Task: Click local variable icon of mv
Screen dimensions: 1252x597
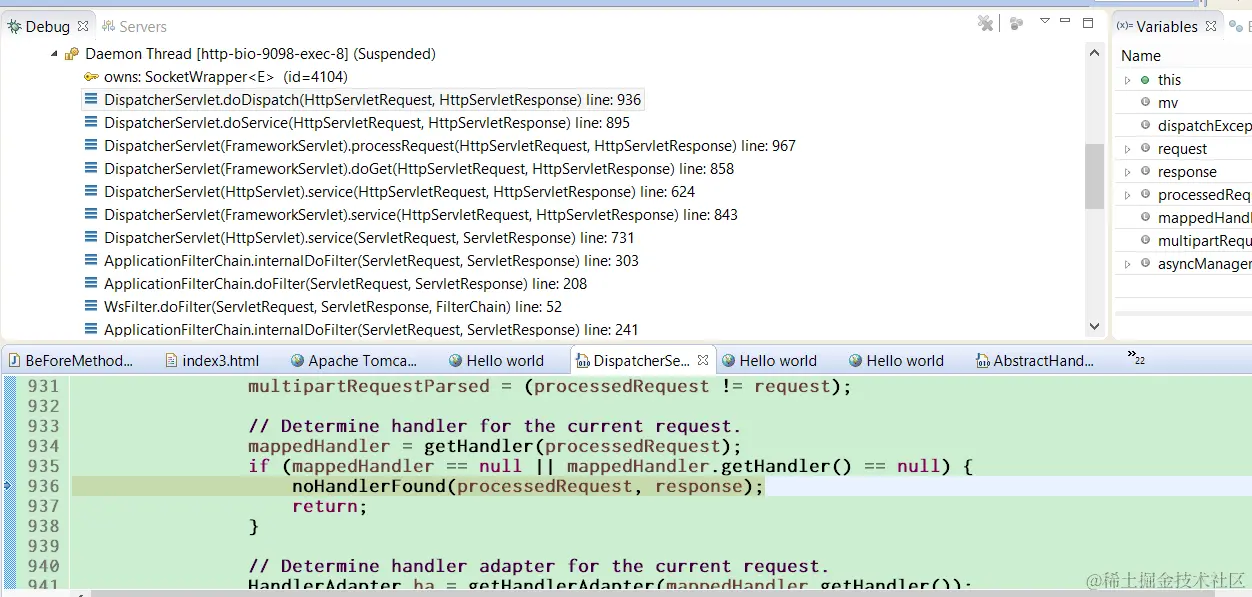Action: click(x=1145, y=103)
